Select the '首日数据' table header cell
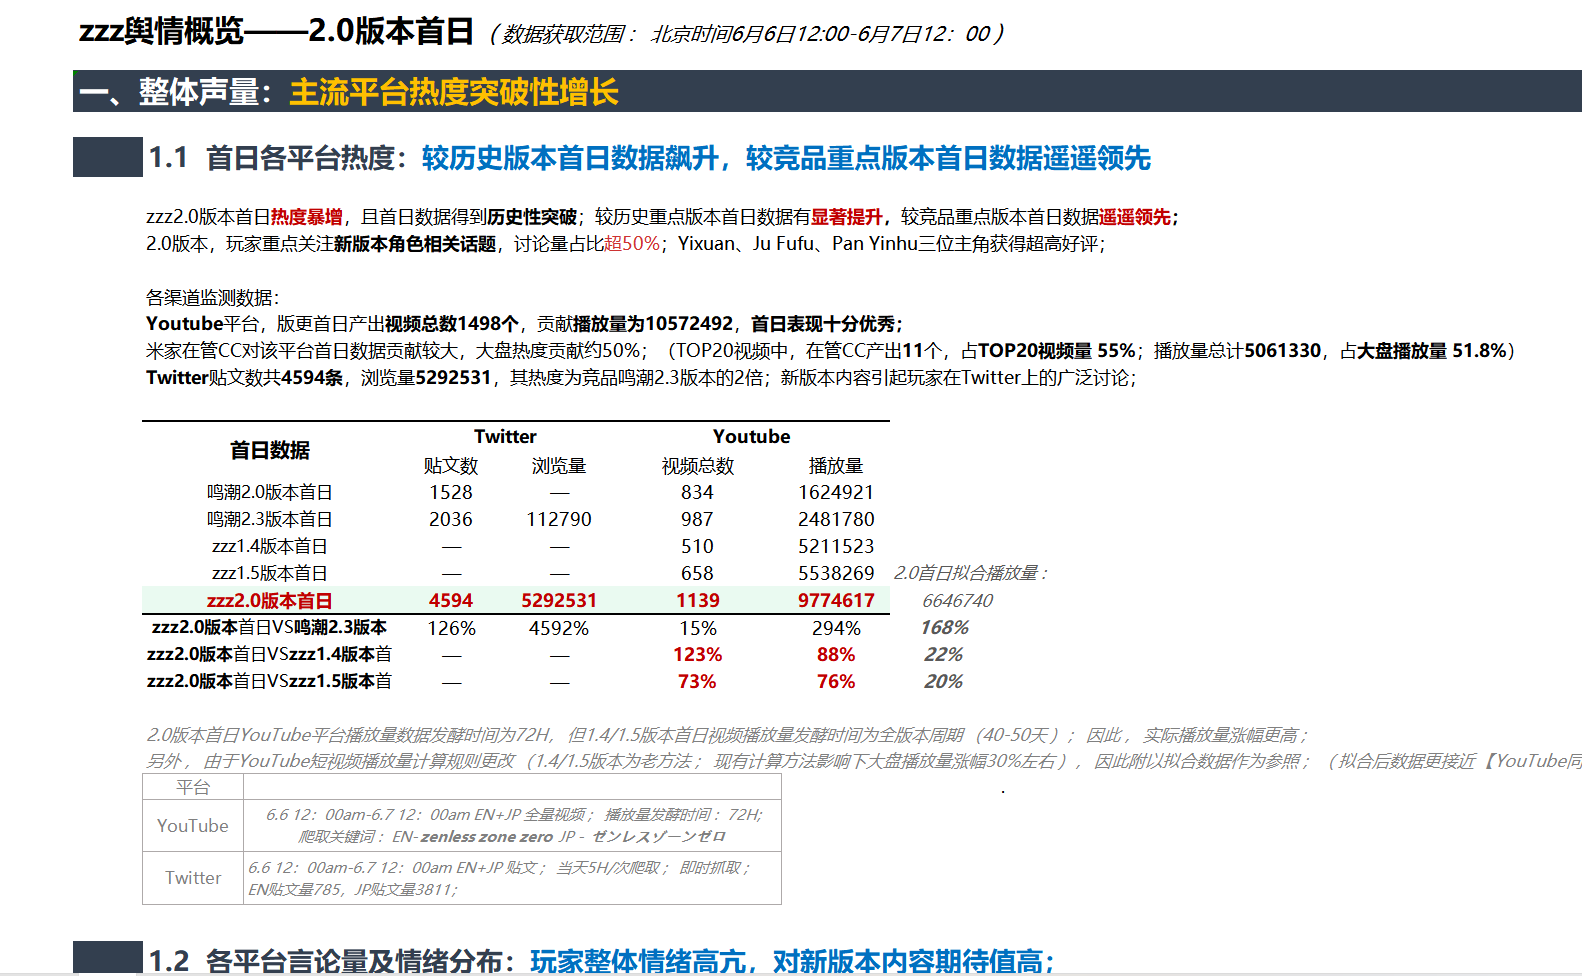The height and width of the screenshot is (976, 1582). [270, 450]
